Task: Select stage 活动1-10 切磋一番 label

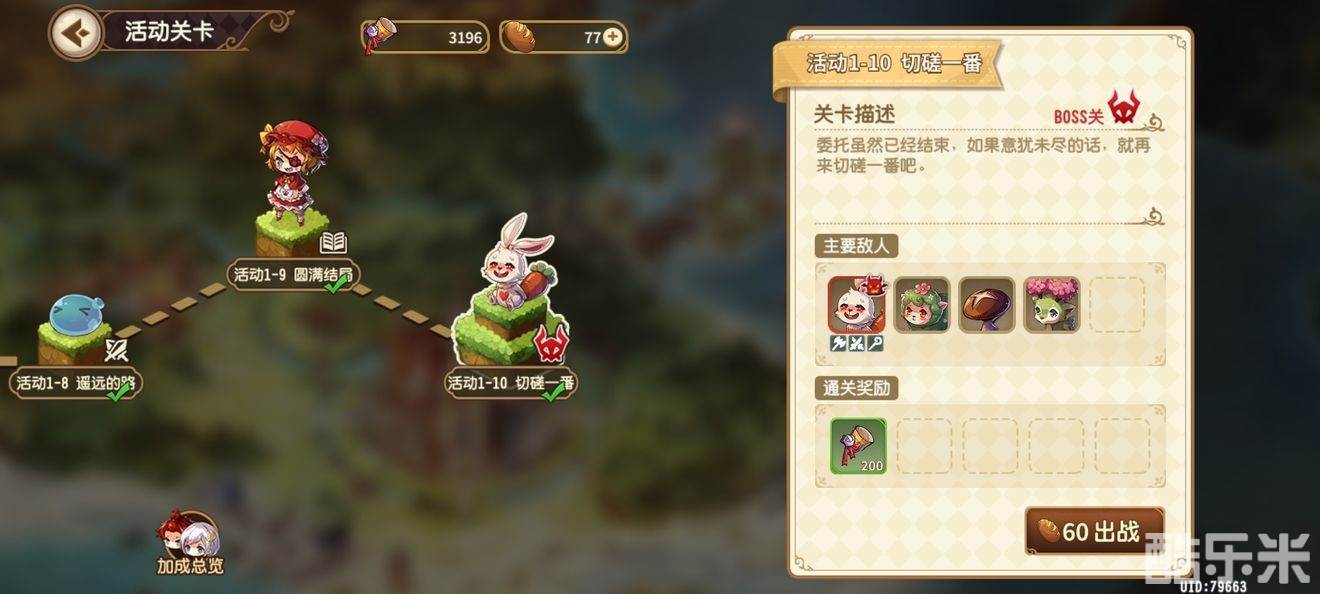Action: (x=511, y=383)
